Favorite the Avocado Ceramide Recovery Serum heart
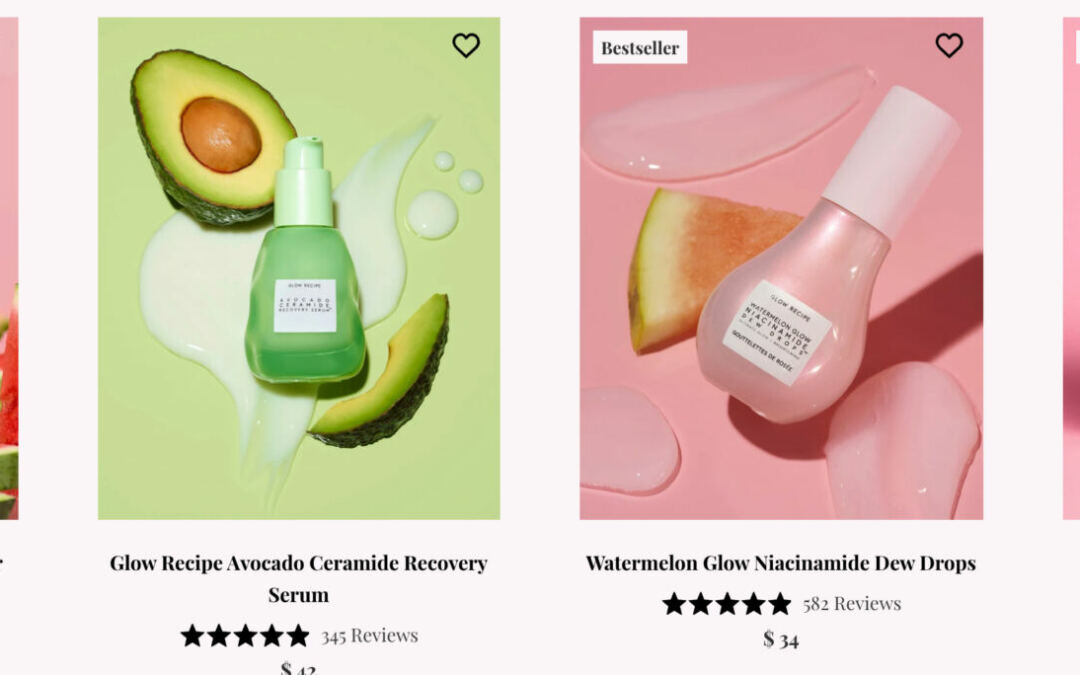The height and width of the screenshot is (675, 1080). coord(466,45)
